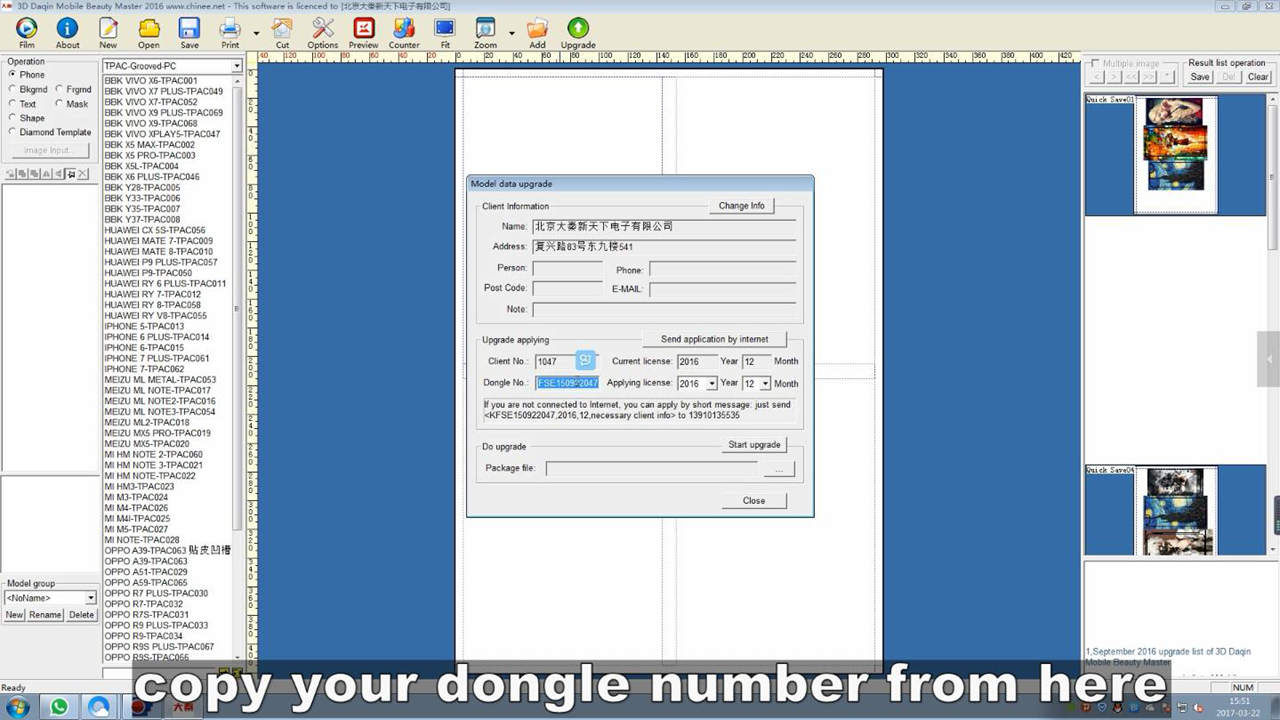
Task: Click Send application by internet button
Action: tap(714, 339)
